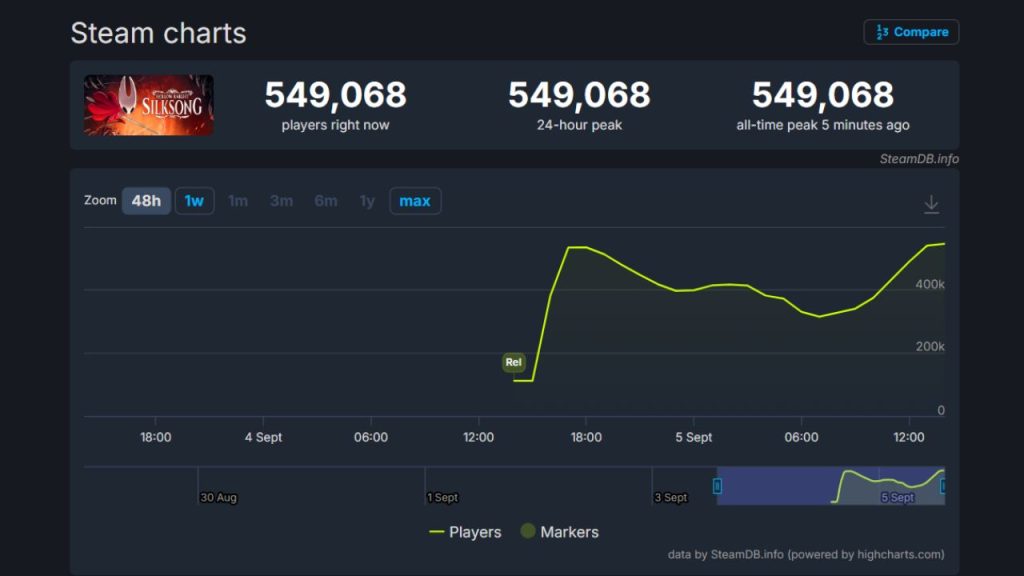Screen dimensions: 1024x576
Task: Click the data by SteamDB.info footer text
Action: [x=806, y=554]
